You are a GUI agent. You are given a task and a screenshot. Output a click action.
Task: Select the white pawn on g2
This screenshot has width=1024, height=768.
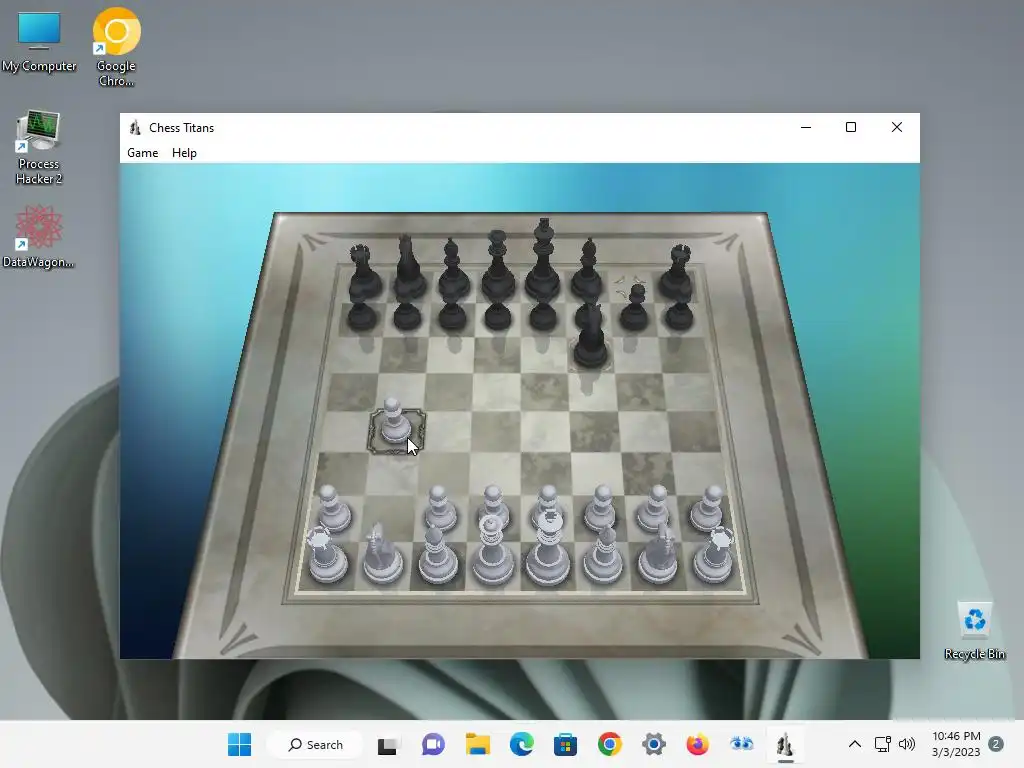pos(654,507)
